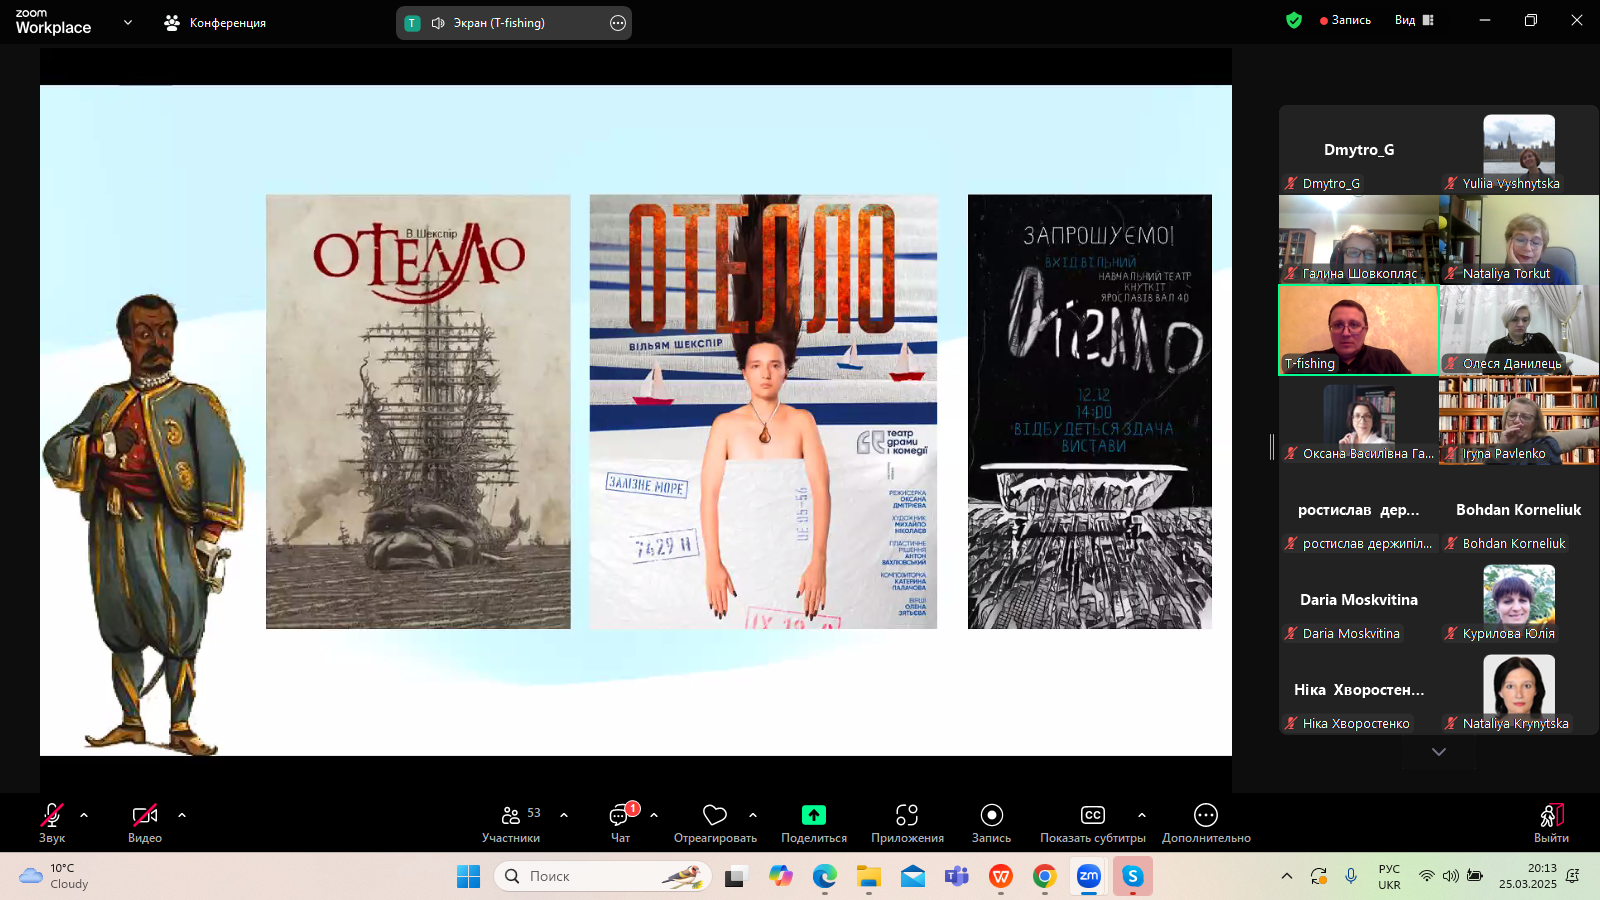Select T-fishing speaker video thumbnail
The height and width of the screenshot is (900, 1600).
1358,330
